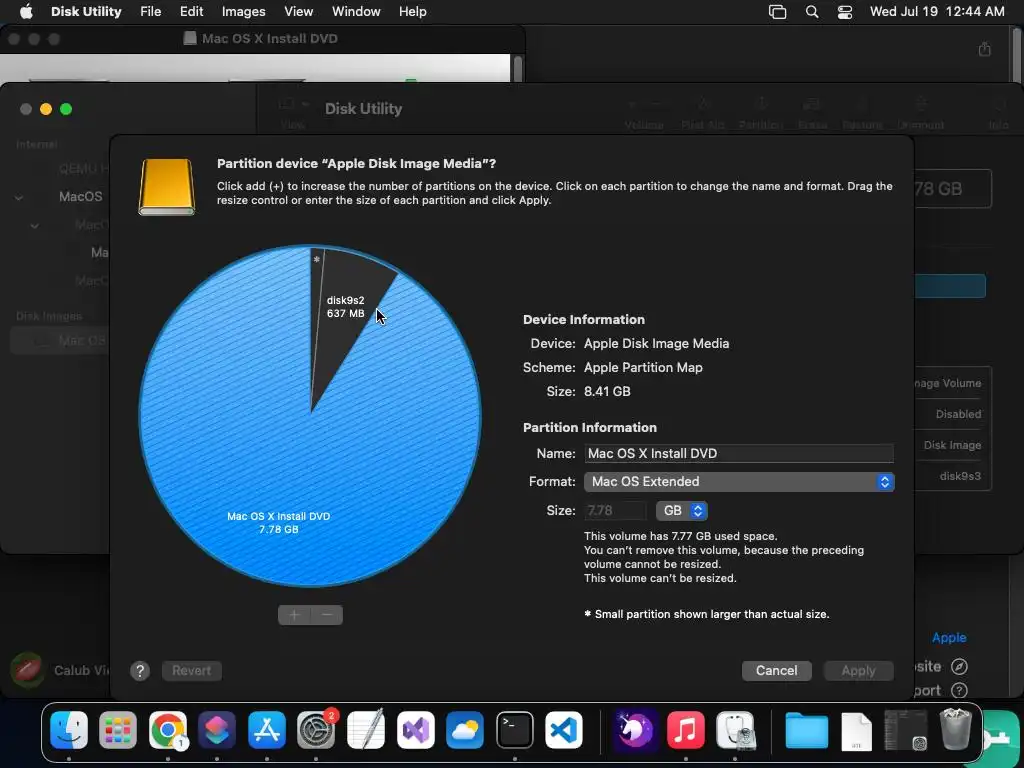Click the menu bar date and time
1024x768 pixels.
coord(937,12)
